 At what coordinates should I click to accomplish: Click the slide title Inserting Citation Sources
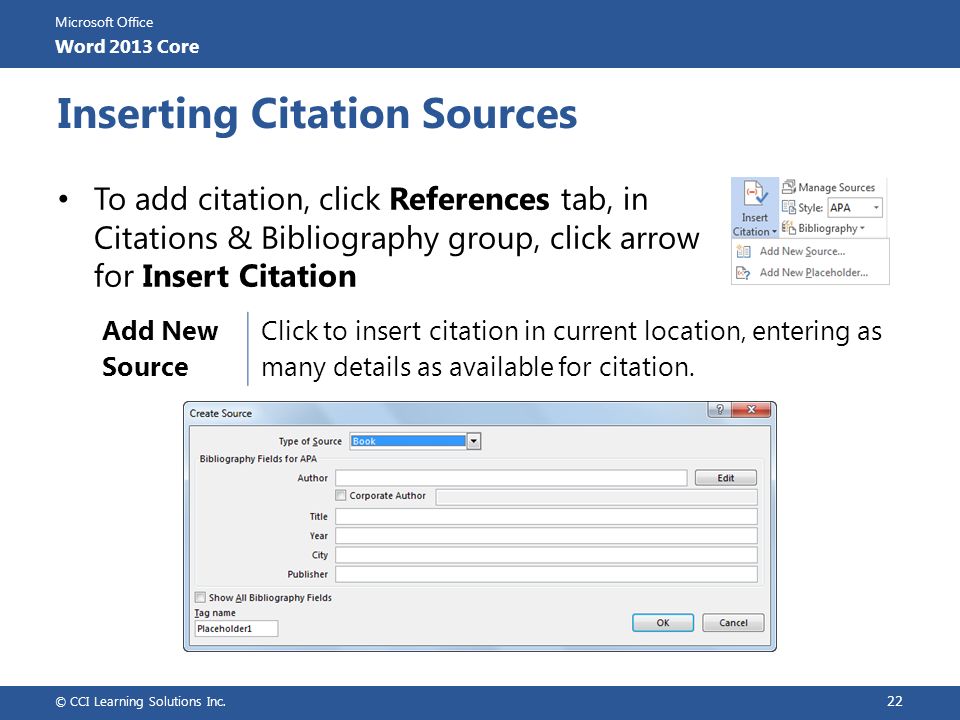point(317,114)
